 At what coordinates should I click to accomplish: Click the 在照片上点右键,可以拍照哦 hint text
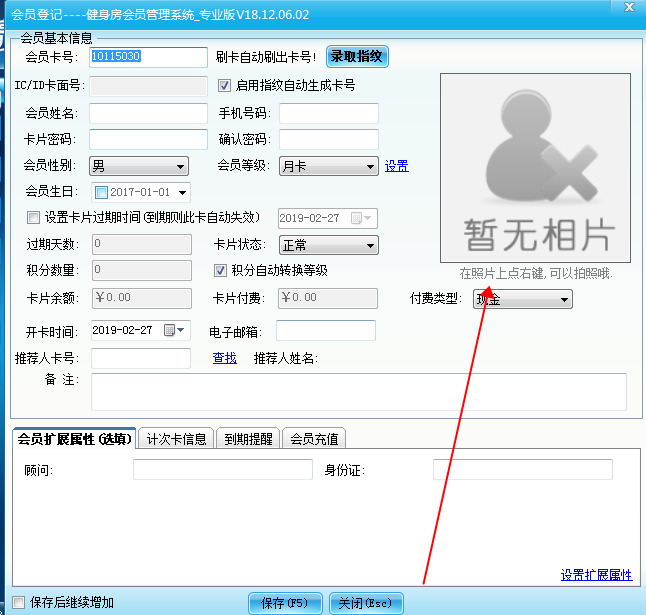point(536,273)
